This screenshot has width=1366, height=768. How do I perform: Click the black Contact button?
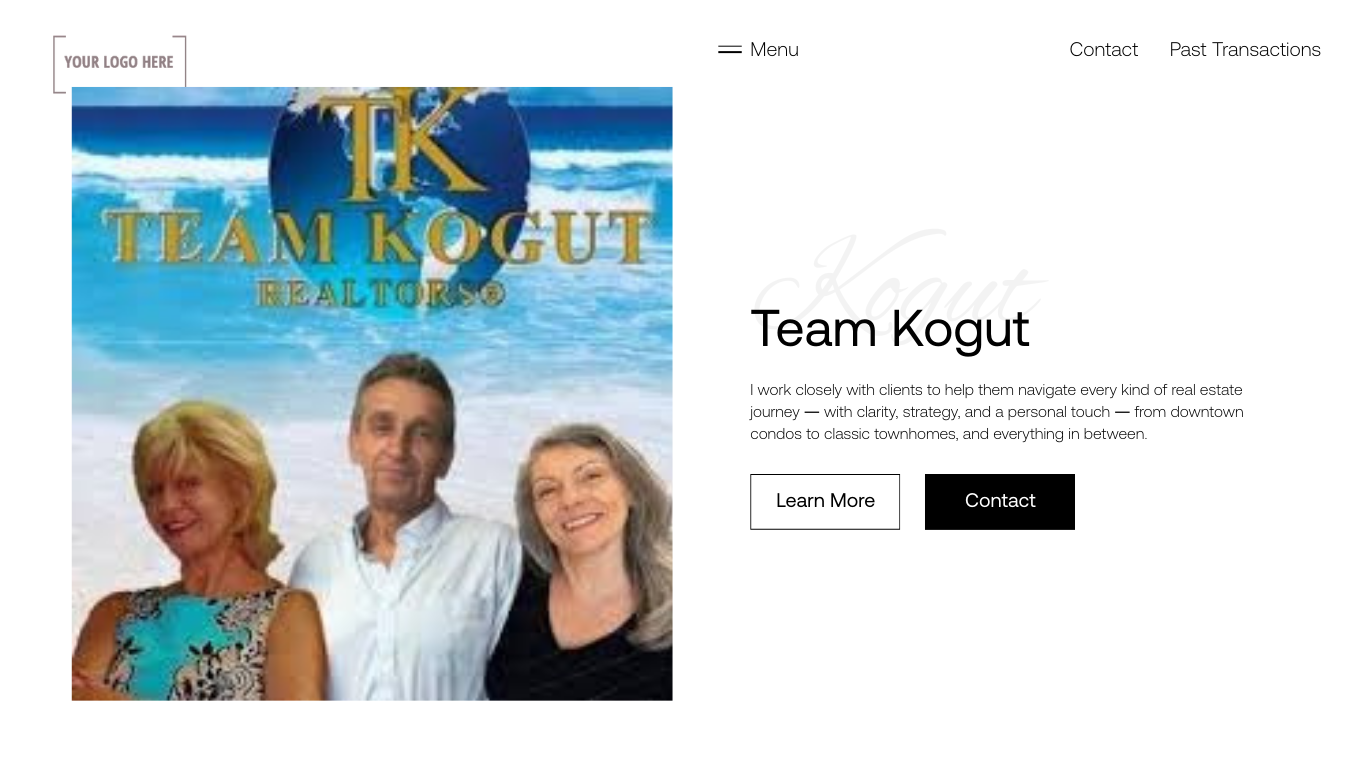click(x=1000, y=502)
